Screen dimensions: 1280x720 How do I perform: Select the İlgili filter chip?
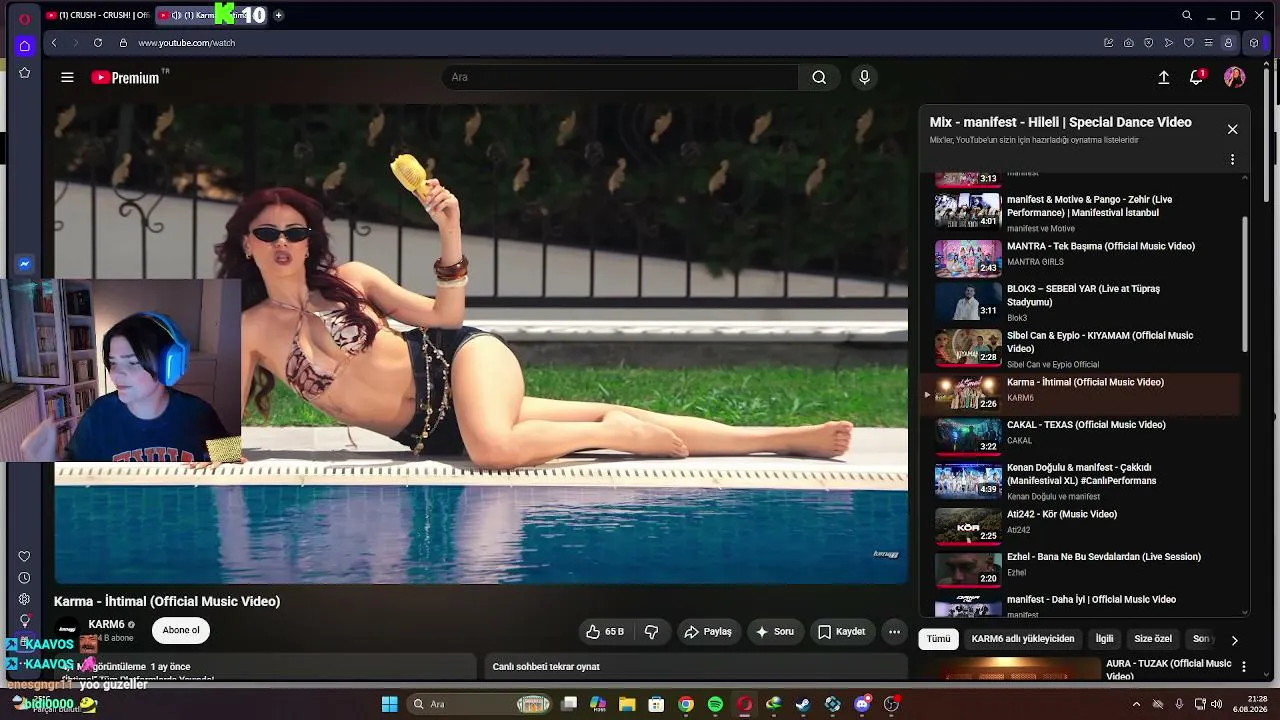tap(1104, 639)
